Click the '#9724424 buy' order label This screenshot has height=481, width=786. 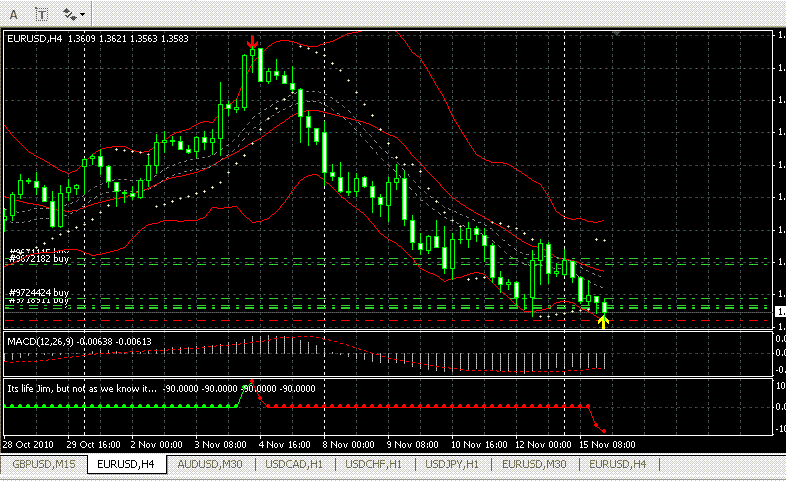(x=39, y=293)
